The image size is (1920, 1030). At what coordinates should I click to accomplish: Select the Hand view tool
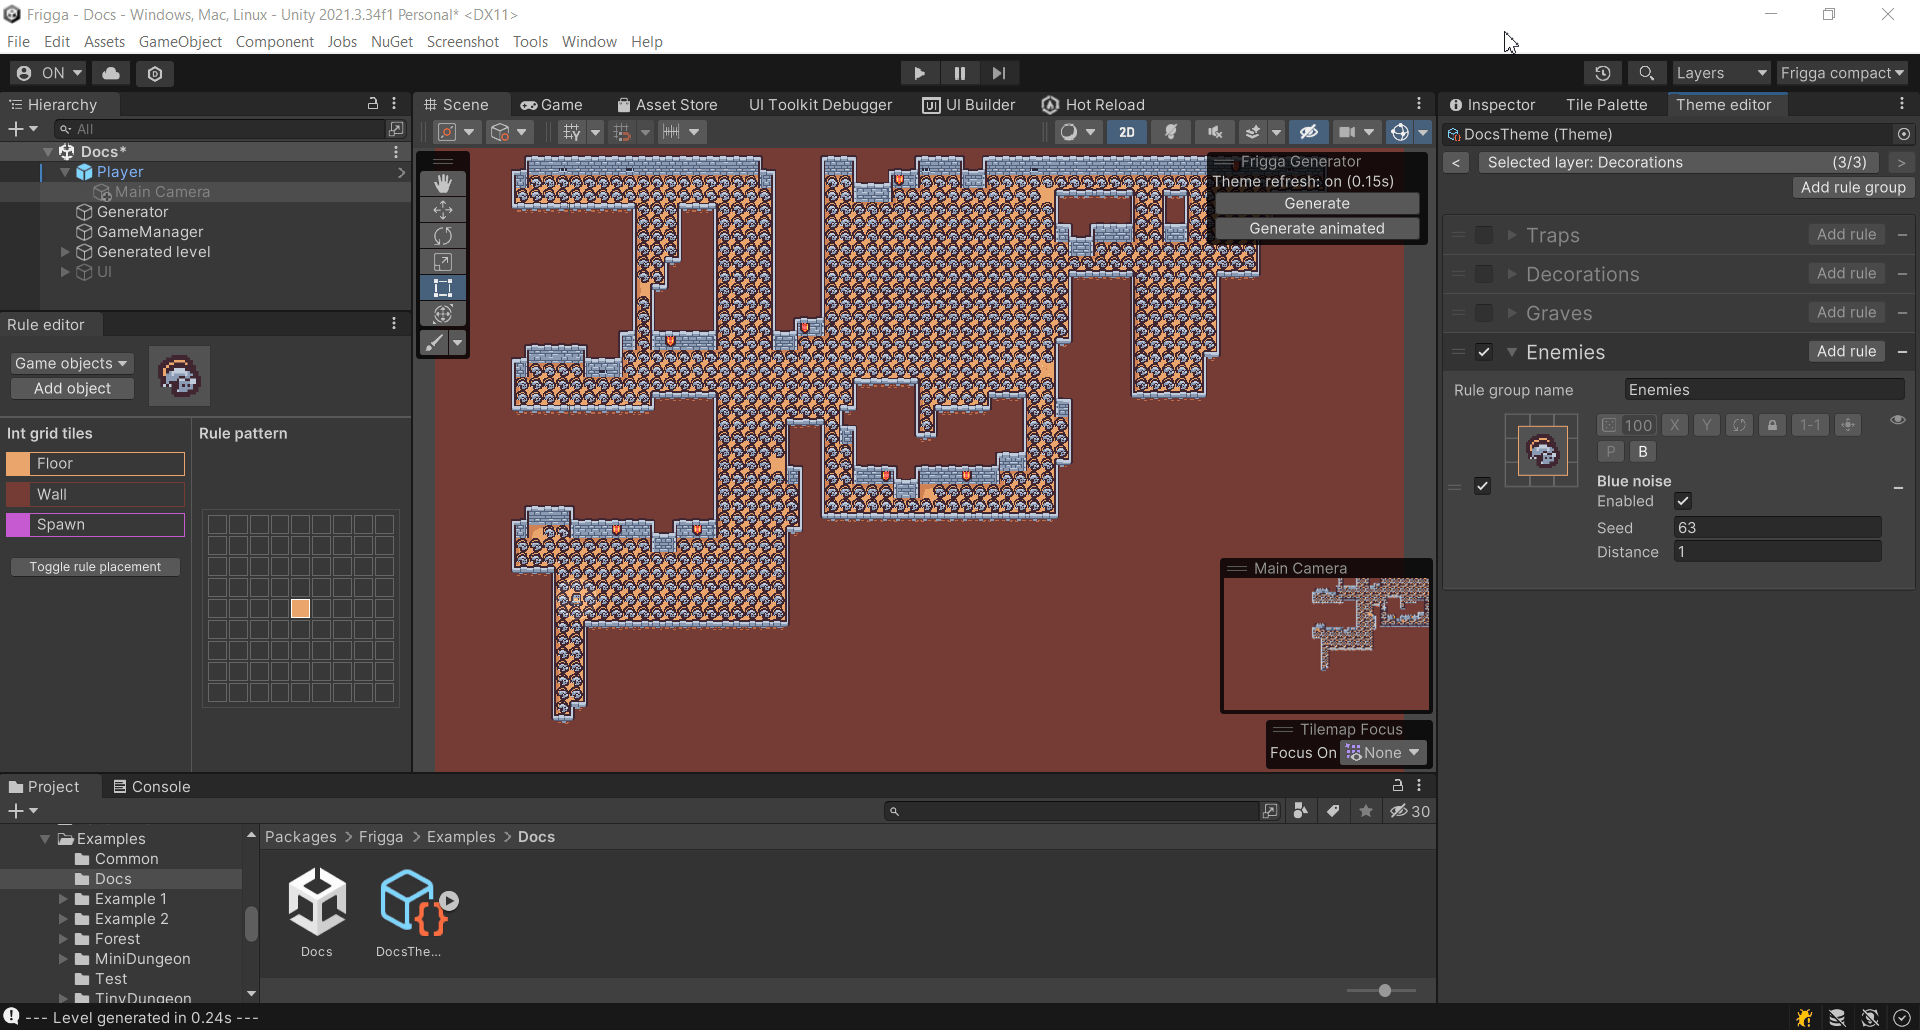[443, 183]
